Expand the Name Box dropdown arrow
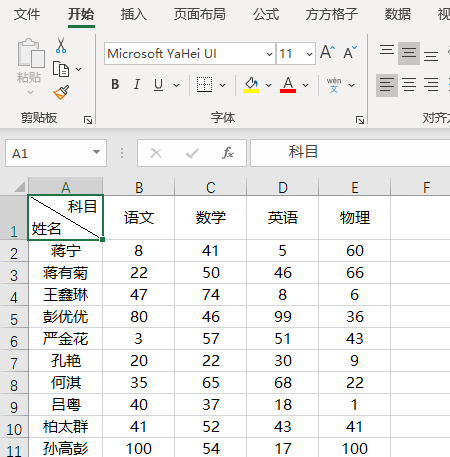 (x=96, y=152)
